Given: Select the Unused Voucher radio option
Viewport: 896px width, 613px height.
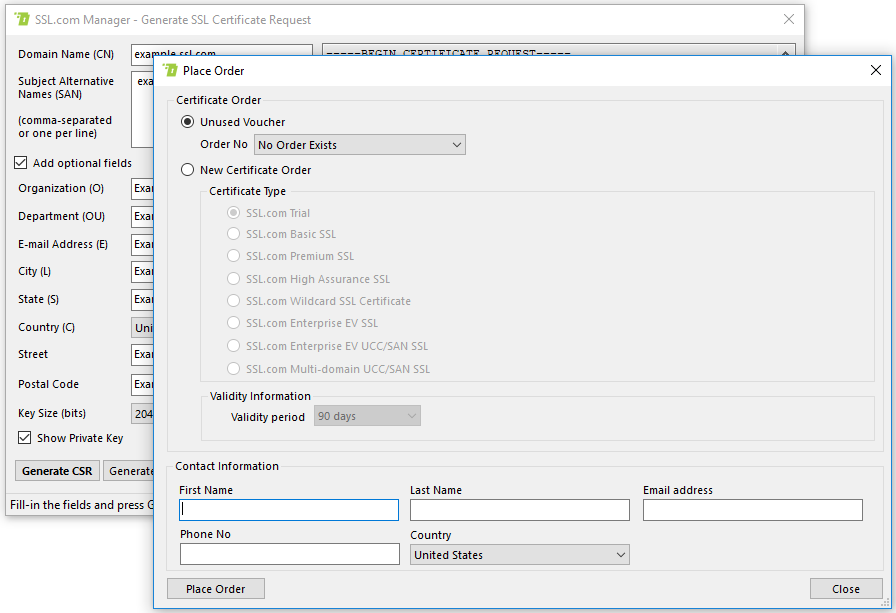Looking at the screenshot, I should point(187,122).
